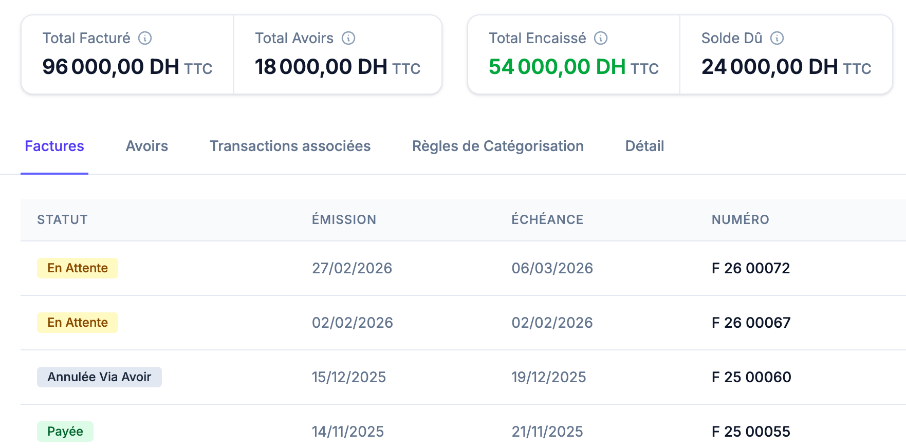This screenshot has height=448, width=906.
Task: Click En Attente badge dated 27/02/2026
Action: coord(78,268)
